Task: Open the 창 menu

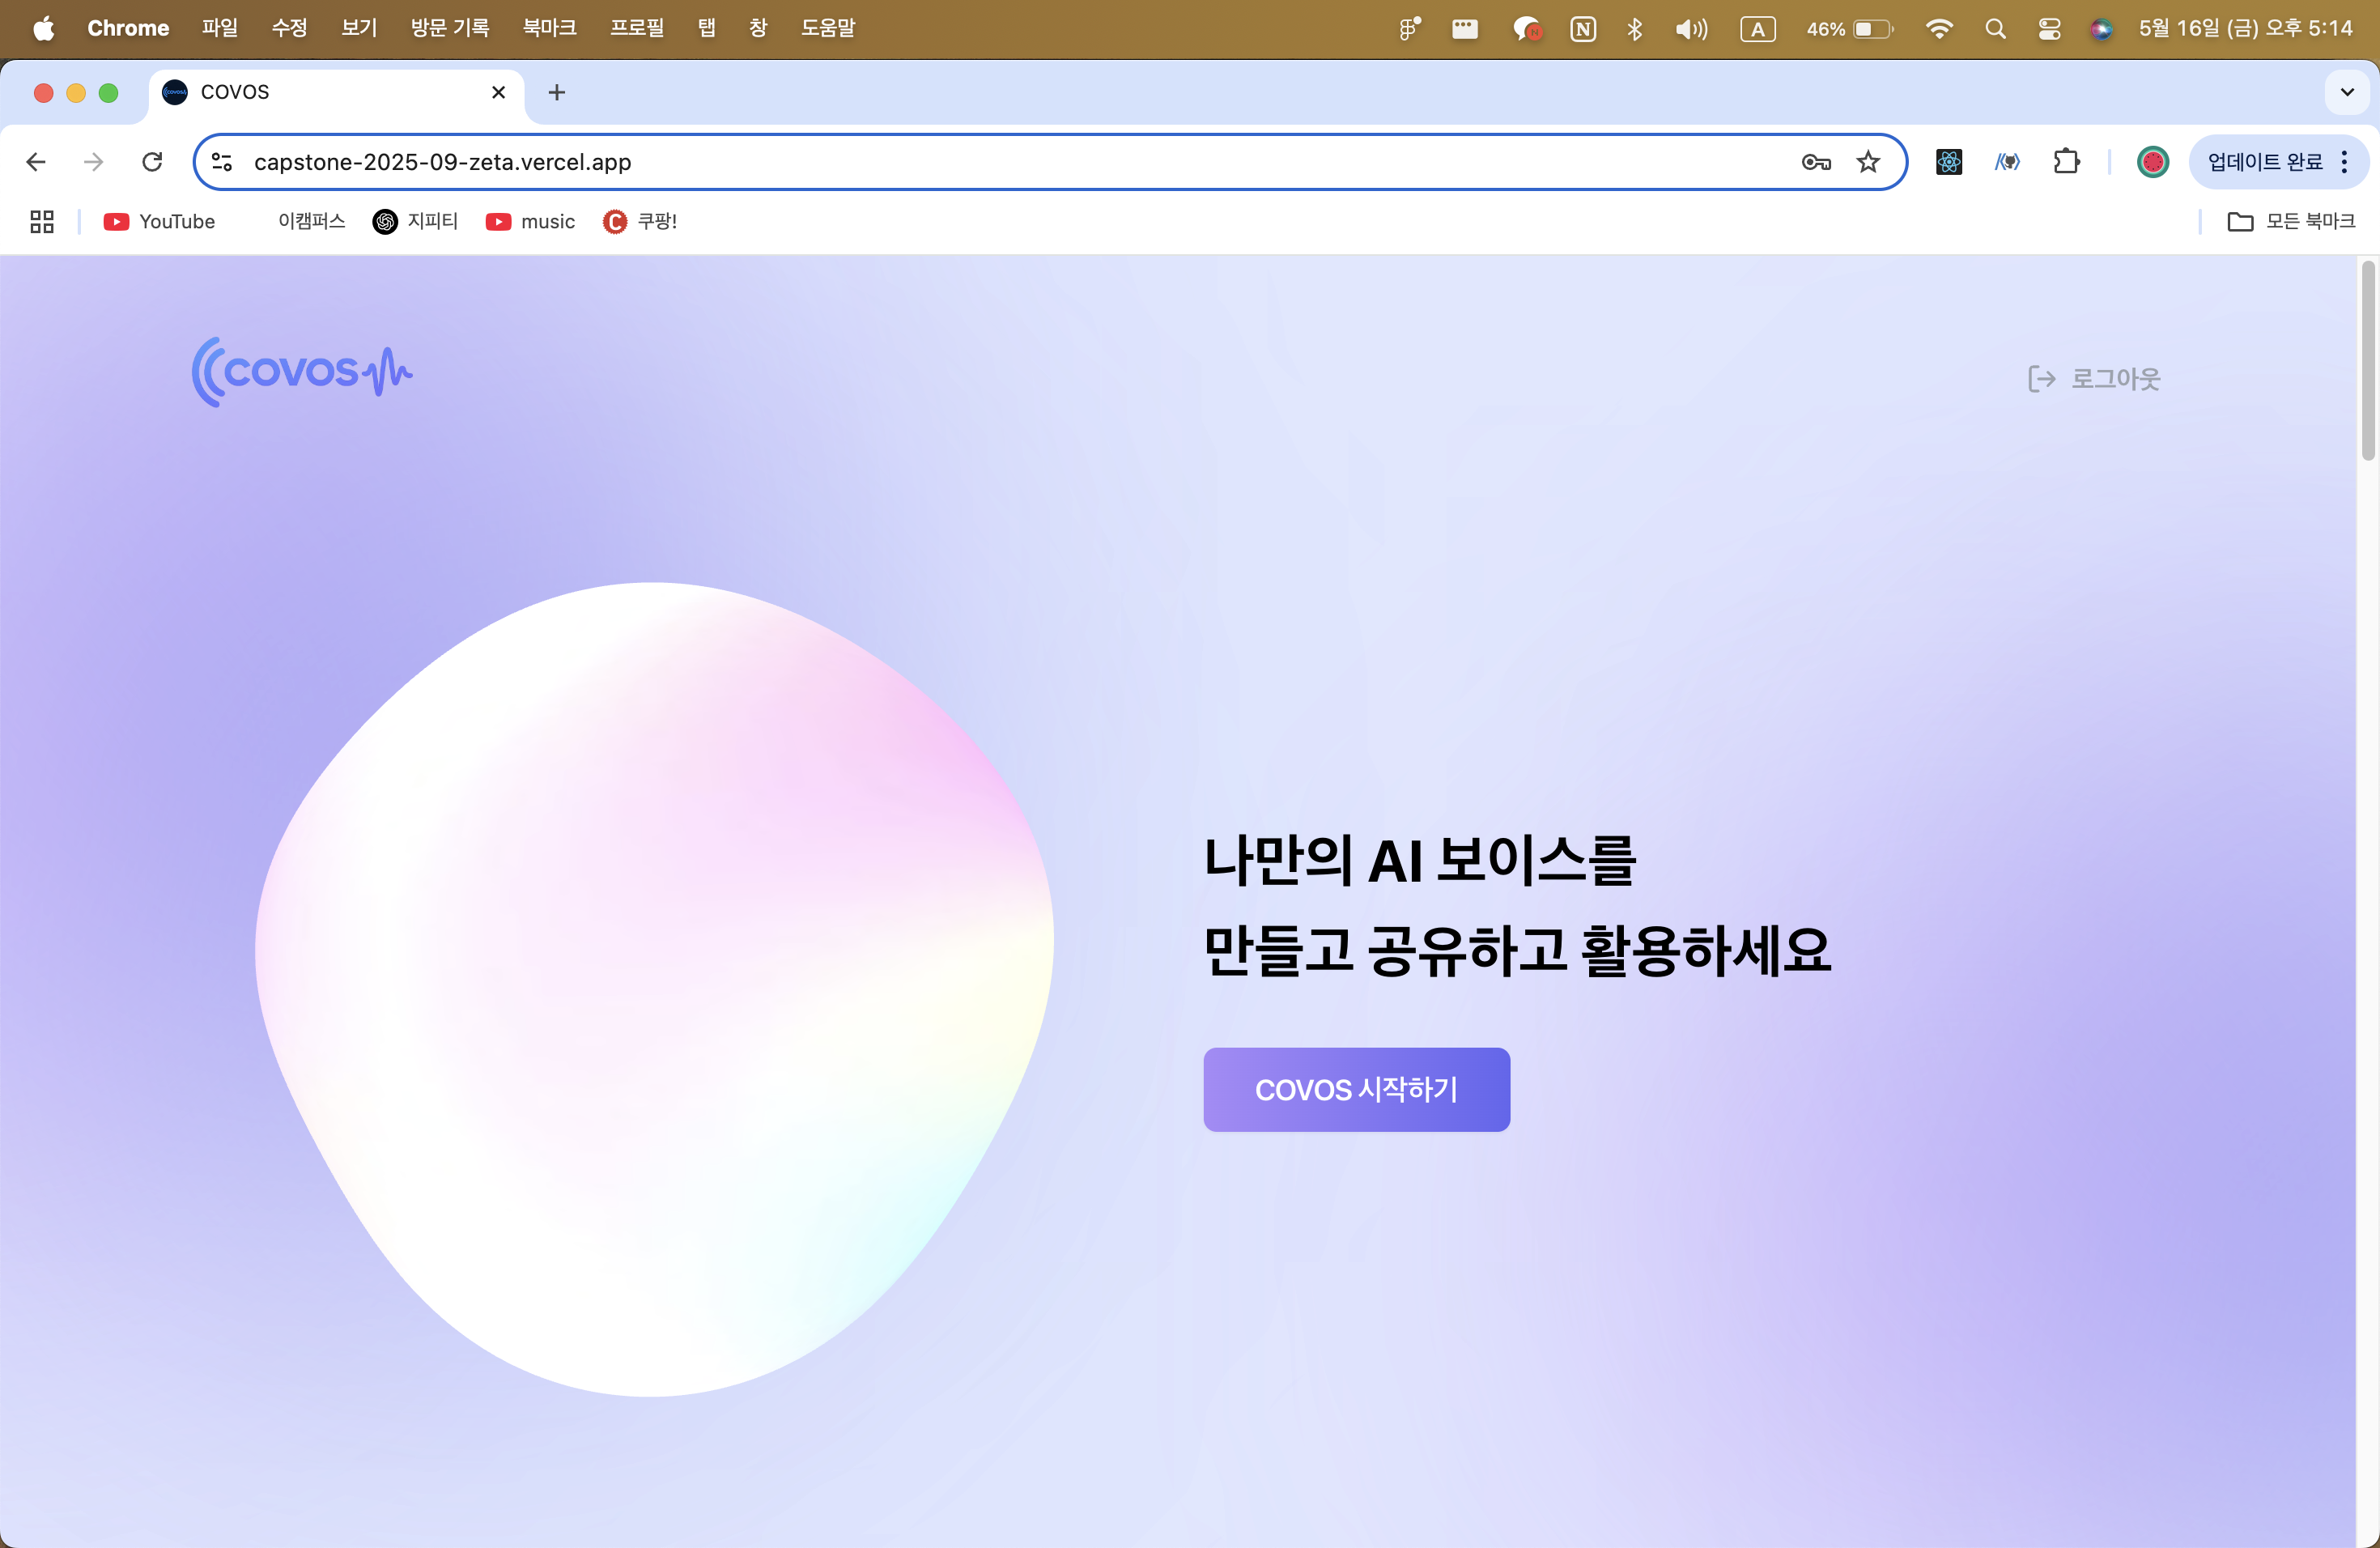Action: point(758,28)
